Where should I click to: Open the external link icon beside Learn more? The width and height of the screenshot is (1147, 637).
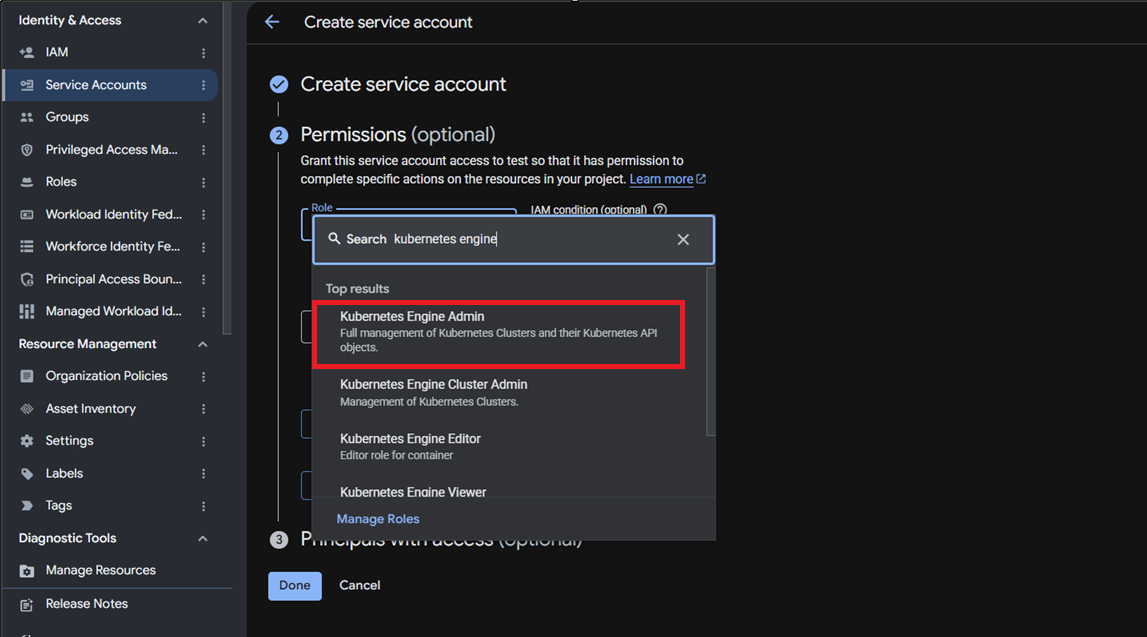(701, 178)
